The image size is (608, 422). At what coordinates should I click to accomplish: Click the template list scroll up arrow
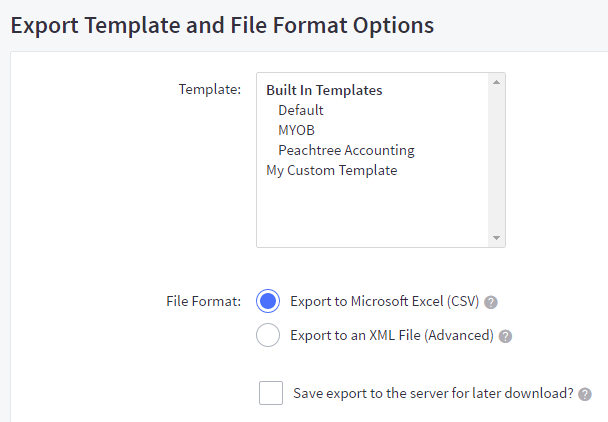coord(496,83)
